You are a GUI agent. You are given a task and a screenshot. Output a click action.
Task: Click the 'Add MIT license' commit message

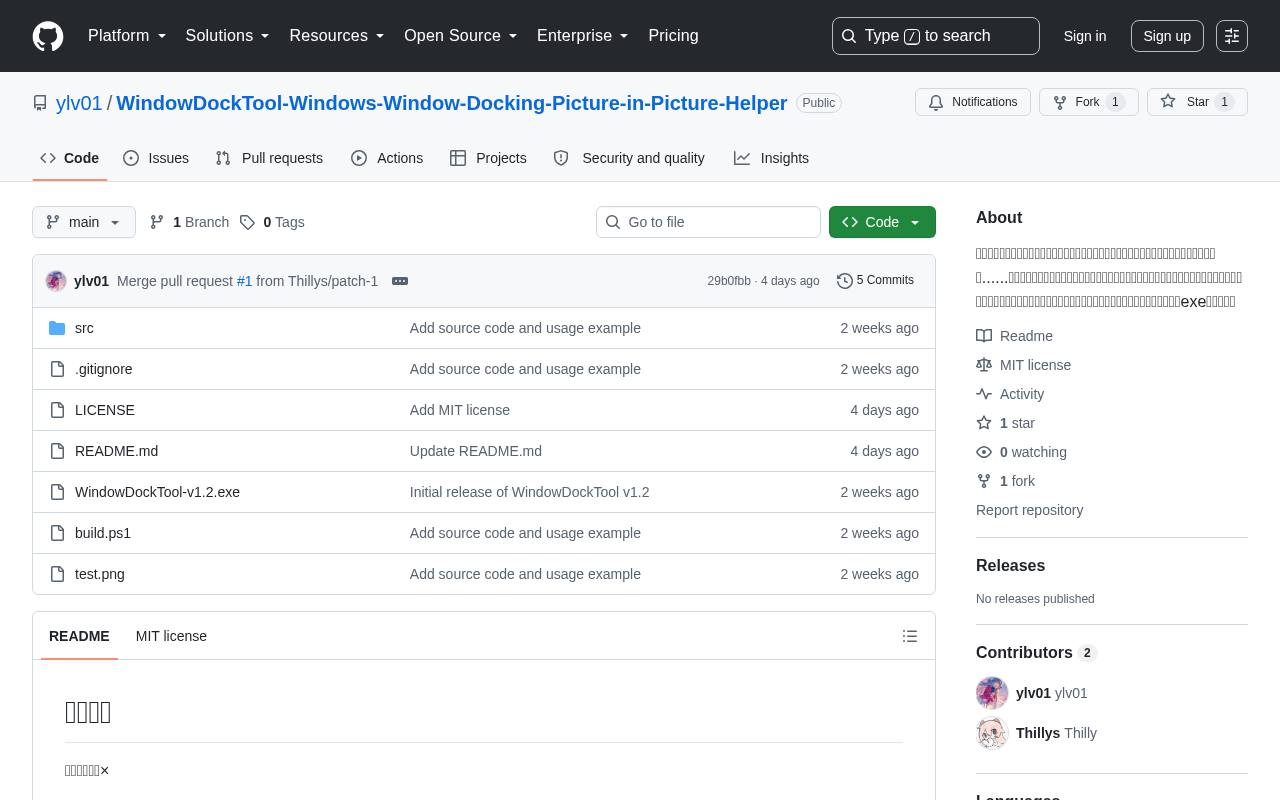460,410
